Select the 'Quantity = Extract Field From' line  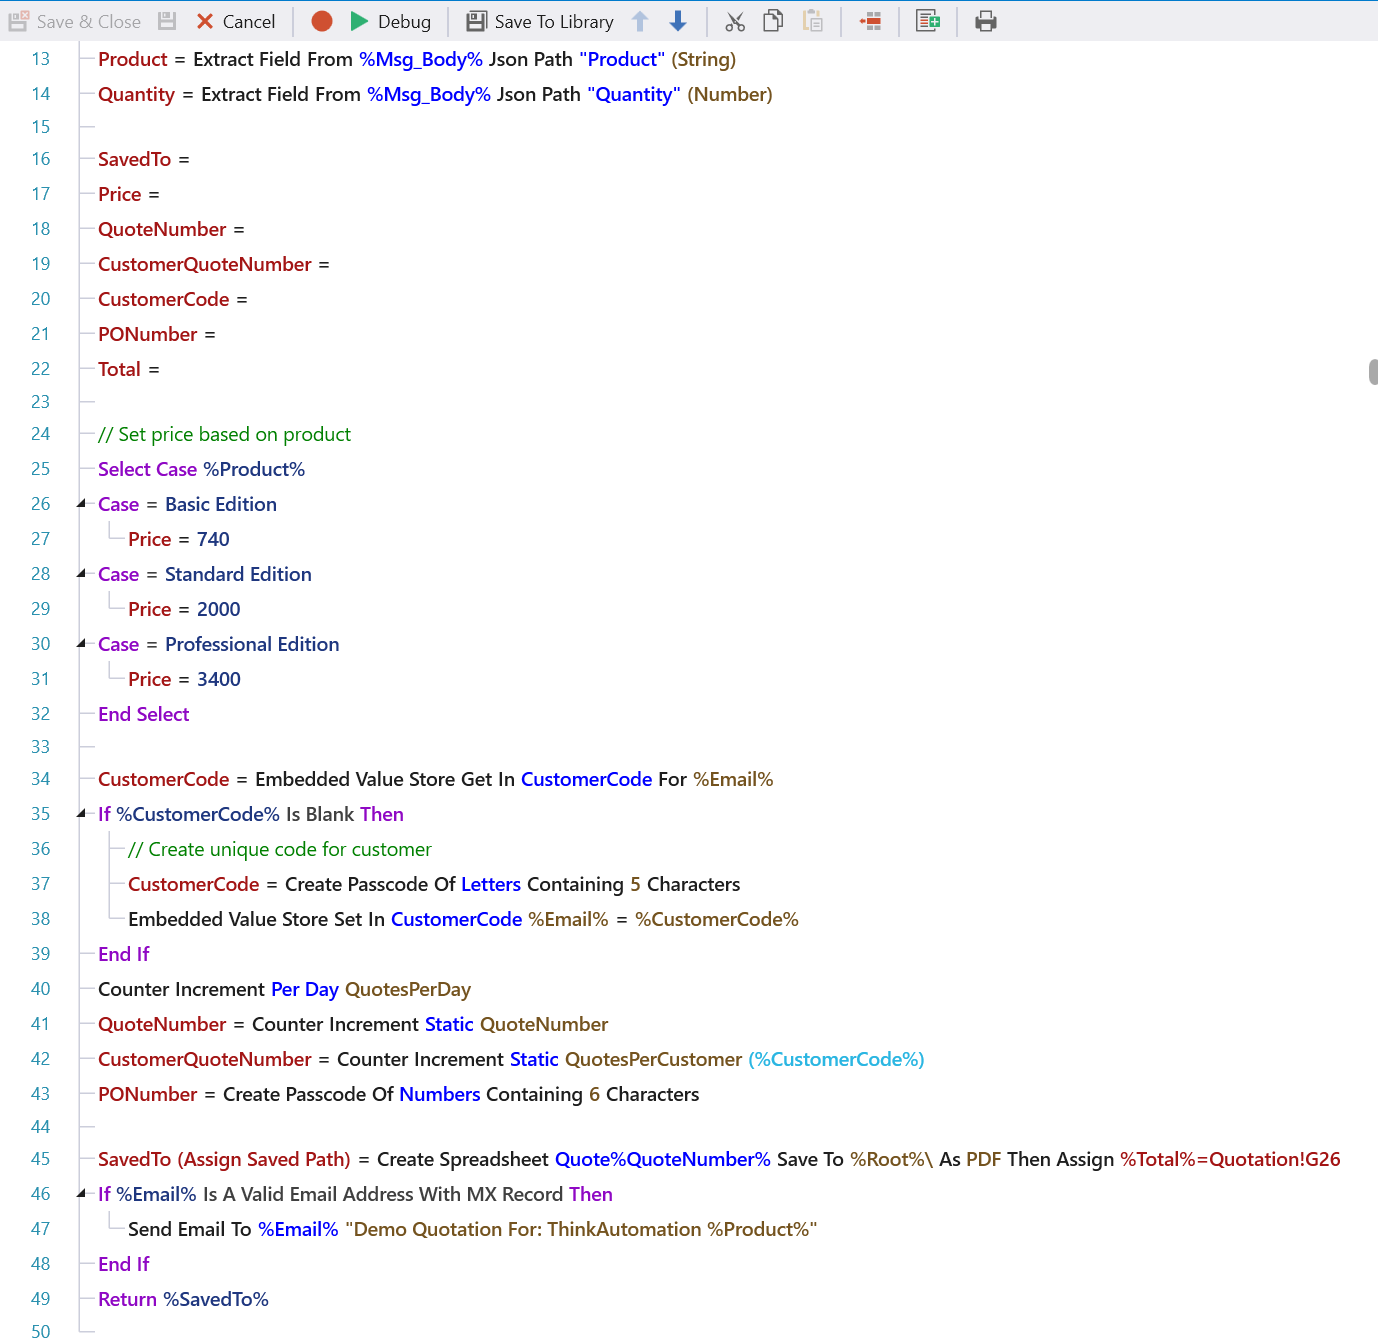click(435, 94)
